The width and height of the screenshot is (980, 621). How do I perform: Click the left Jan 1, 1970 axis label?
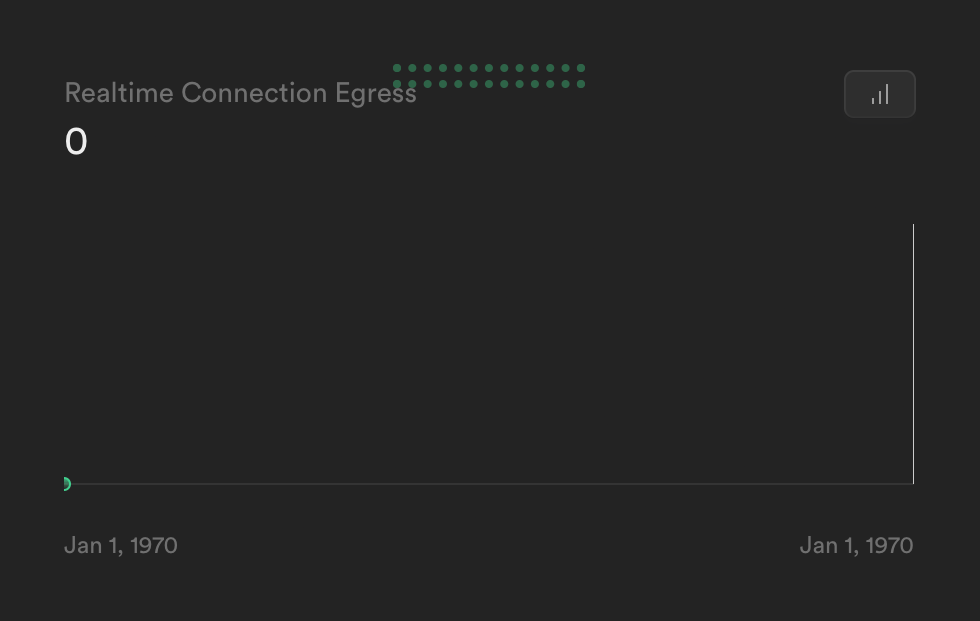tap(120, 545)
